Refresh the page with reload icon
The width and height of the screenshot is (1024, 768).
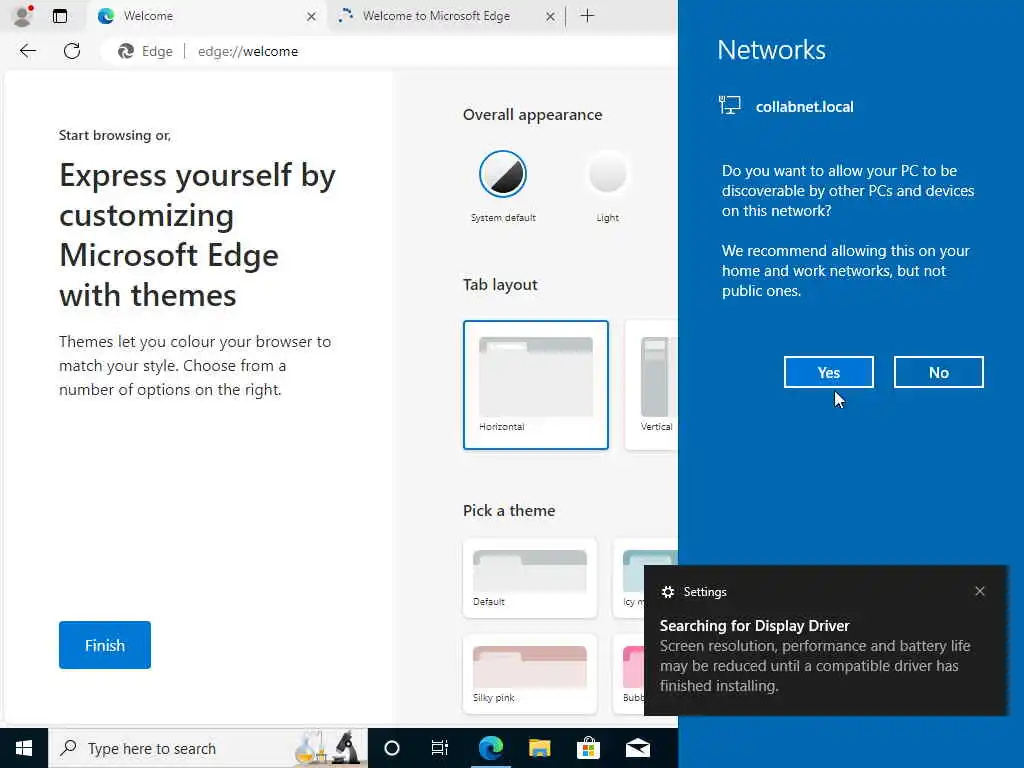72,51
